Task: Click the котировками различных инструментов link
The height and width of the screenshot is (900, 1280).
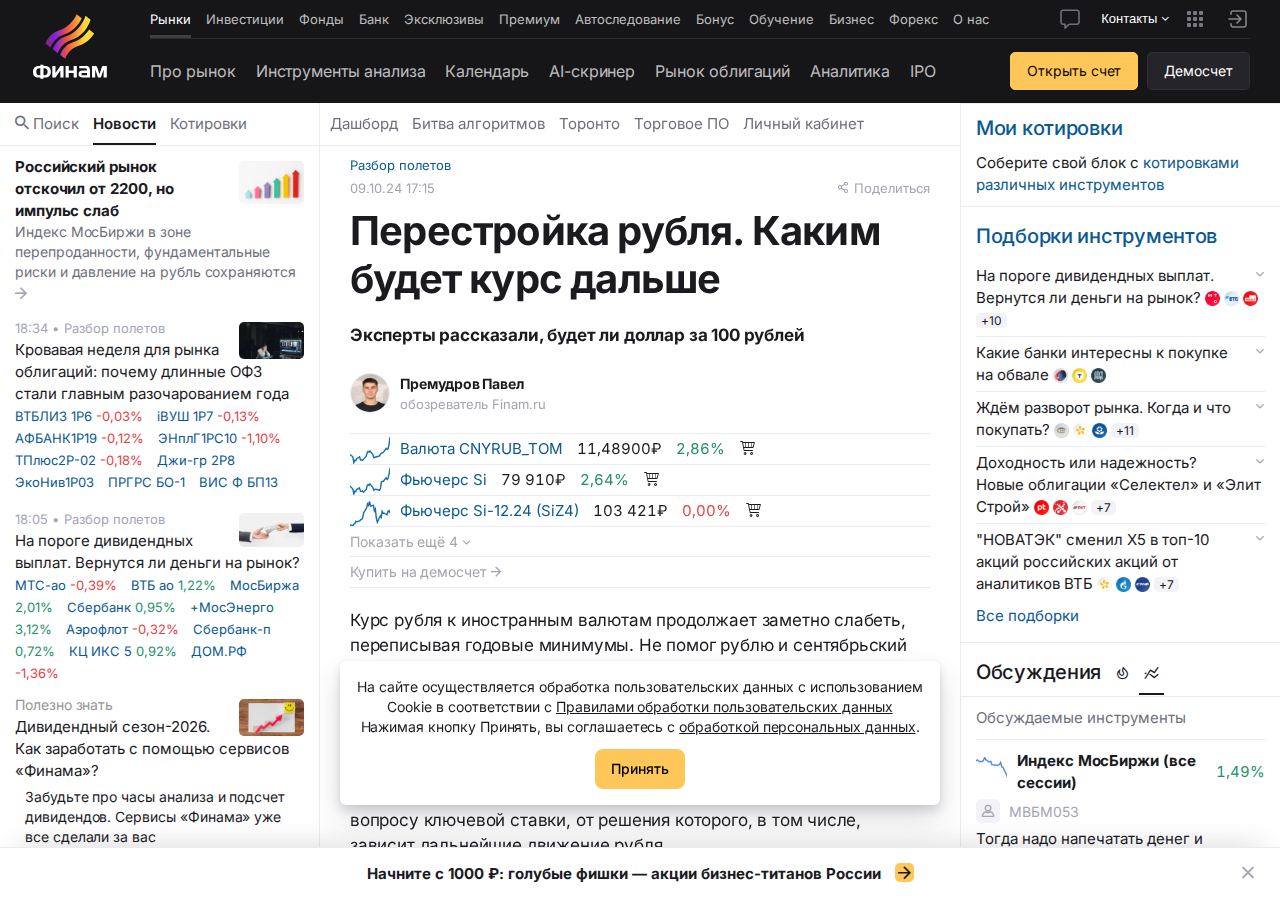Action: tap(1107, 174)
